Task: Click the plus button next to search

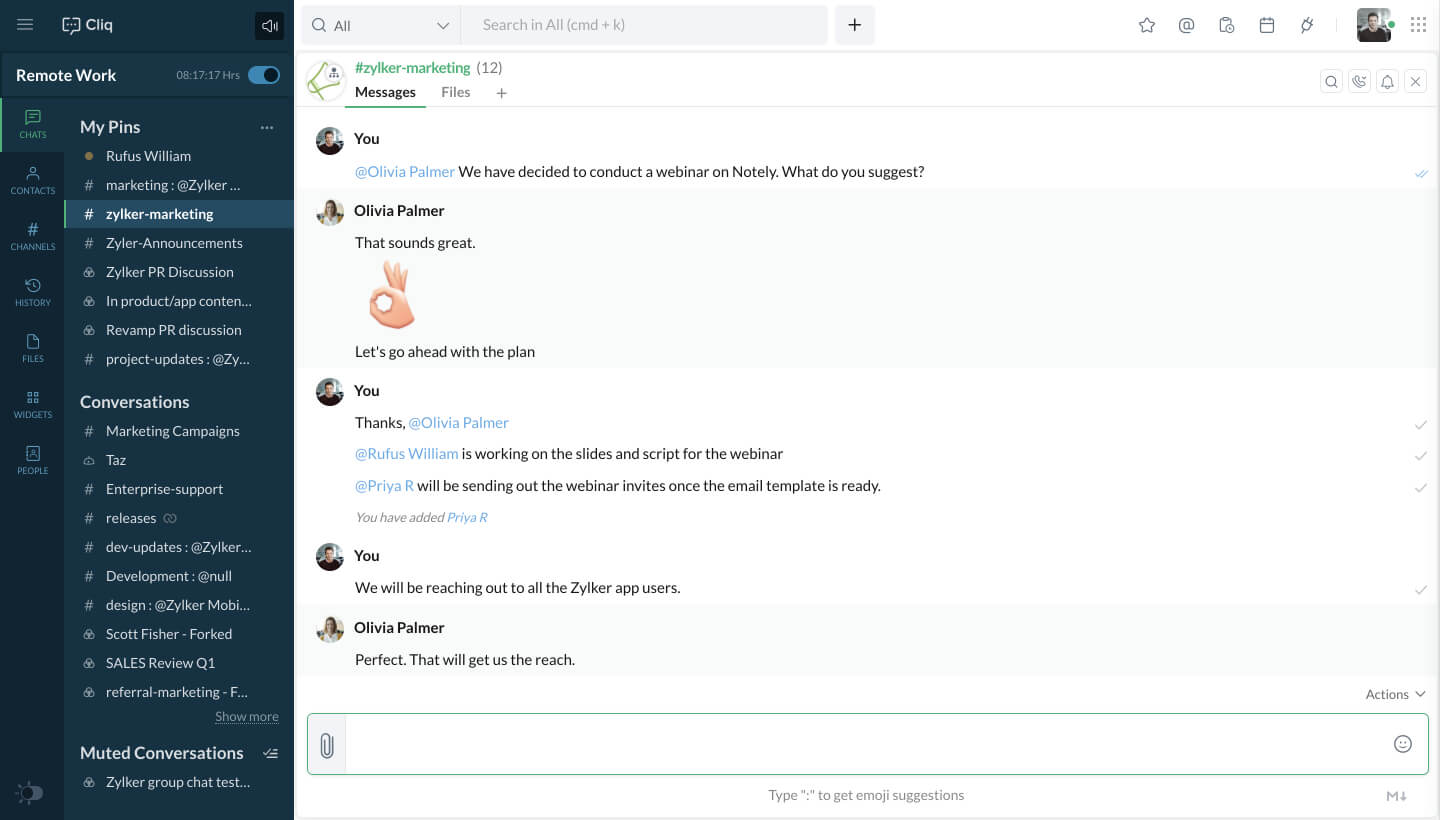Action: tap(855, 26)
